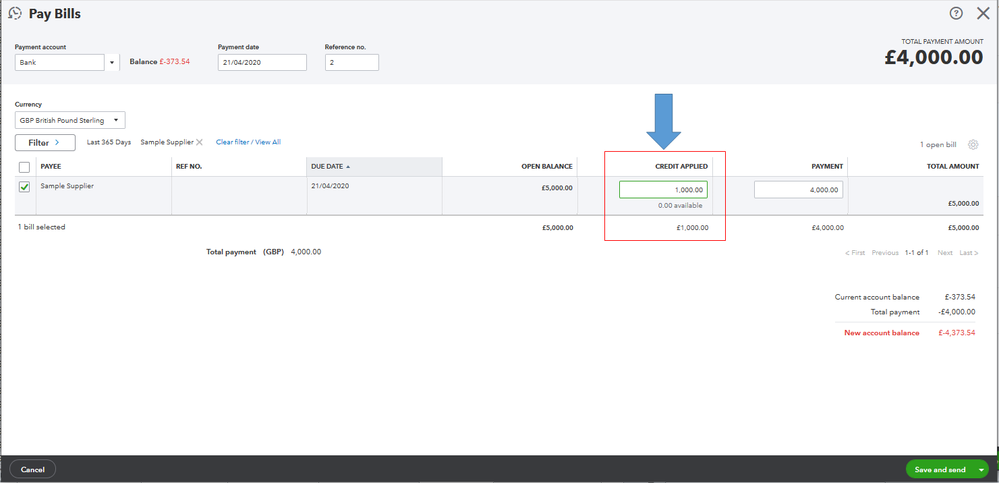The height and width of the screenshot is (483, 999).
Task: Click the Total payment (GBP) label
Action: point(245,252)
